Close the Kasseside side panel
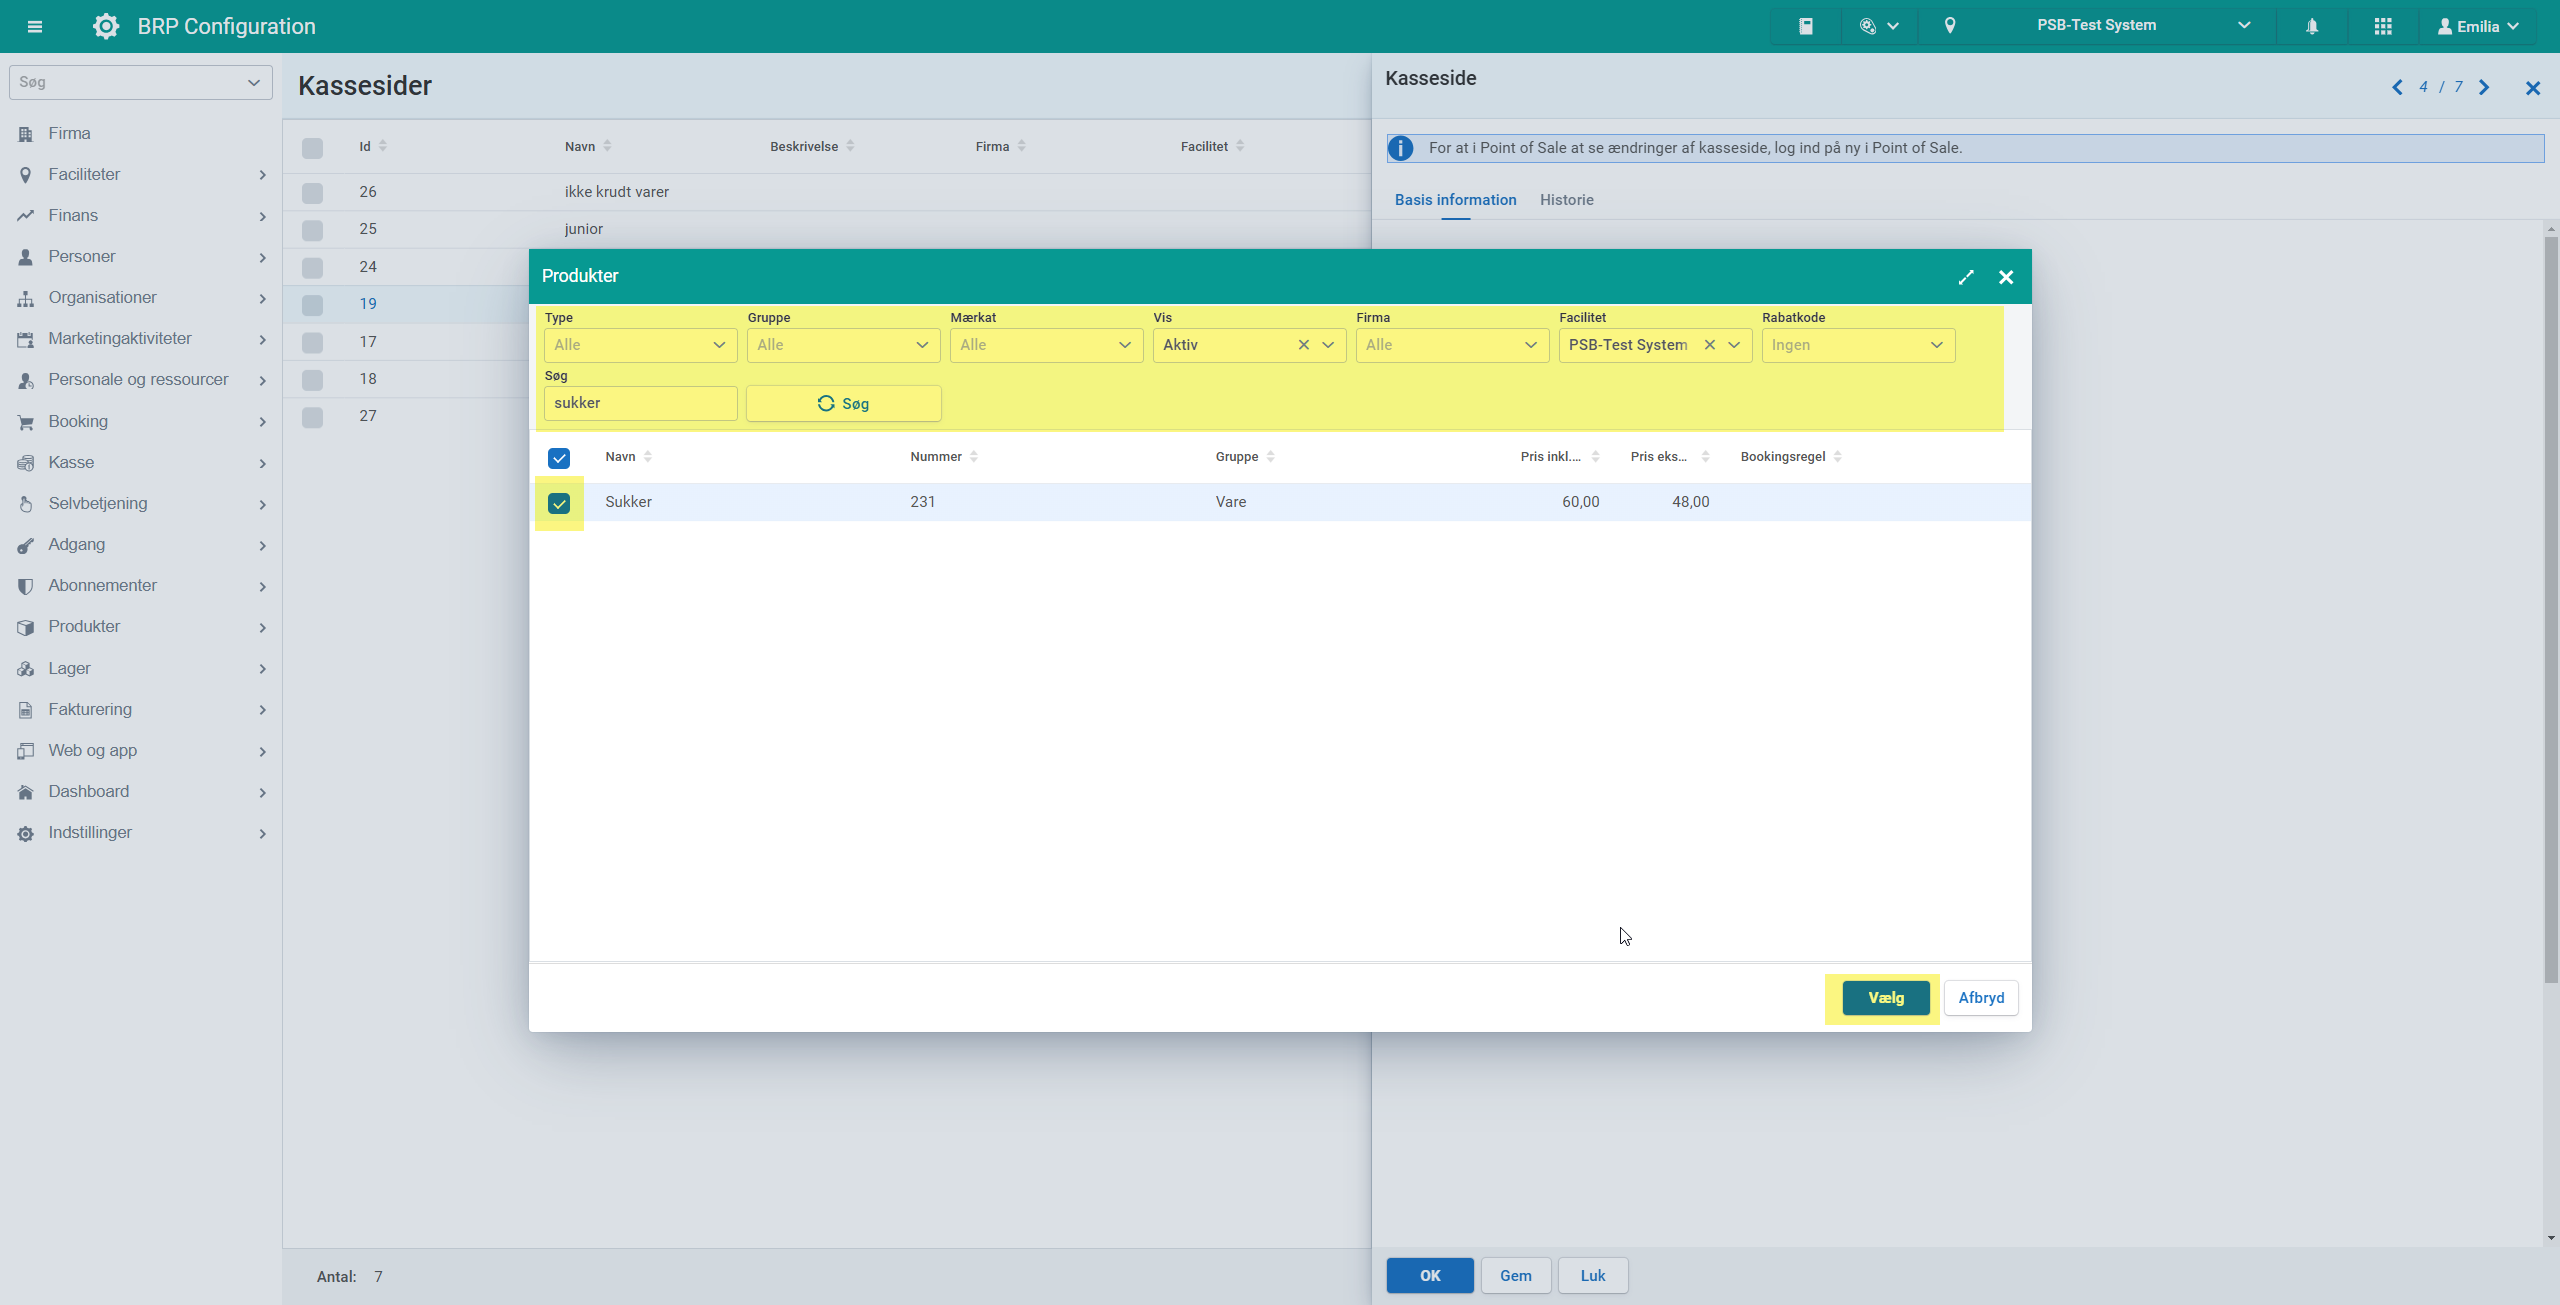Image resolution: width=2560 pixels, height=1305 pixels. [2533, 88]
